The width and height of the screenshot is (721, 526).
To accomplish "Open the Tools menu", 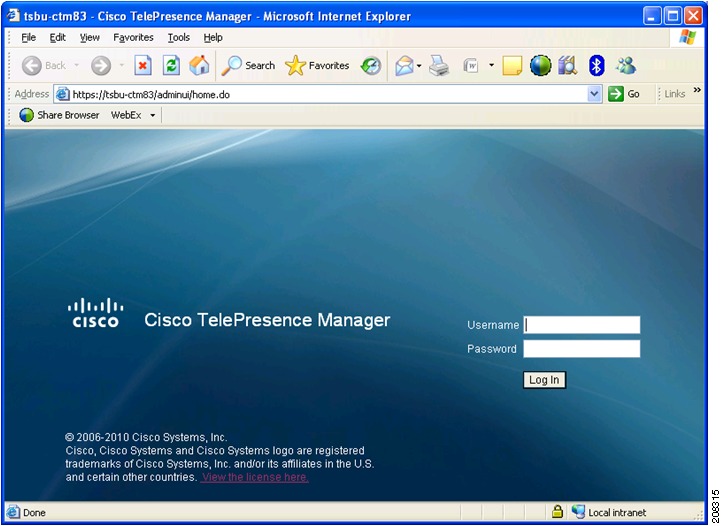I will click(x=178, y=38).
